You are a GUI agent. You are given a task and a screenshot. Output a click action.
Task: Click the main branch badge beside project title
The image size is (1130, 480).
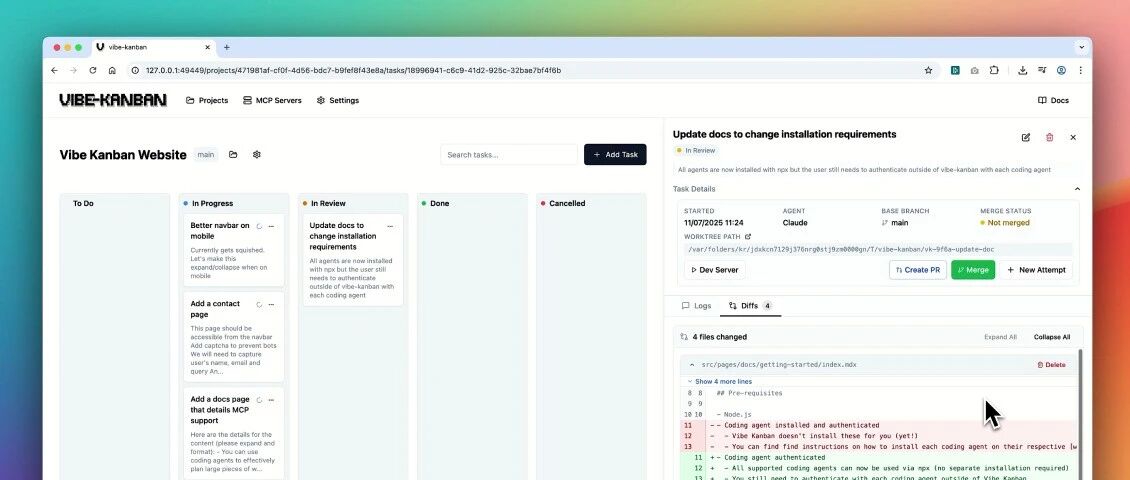pyautogui.click(x=206, y=154)
